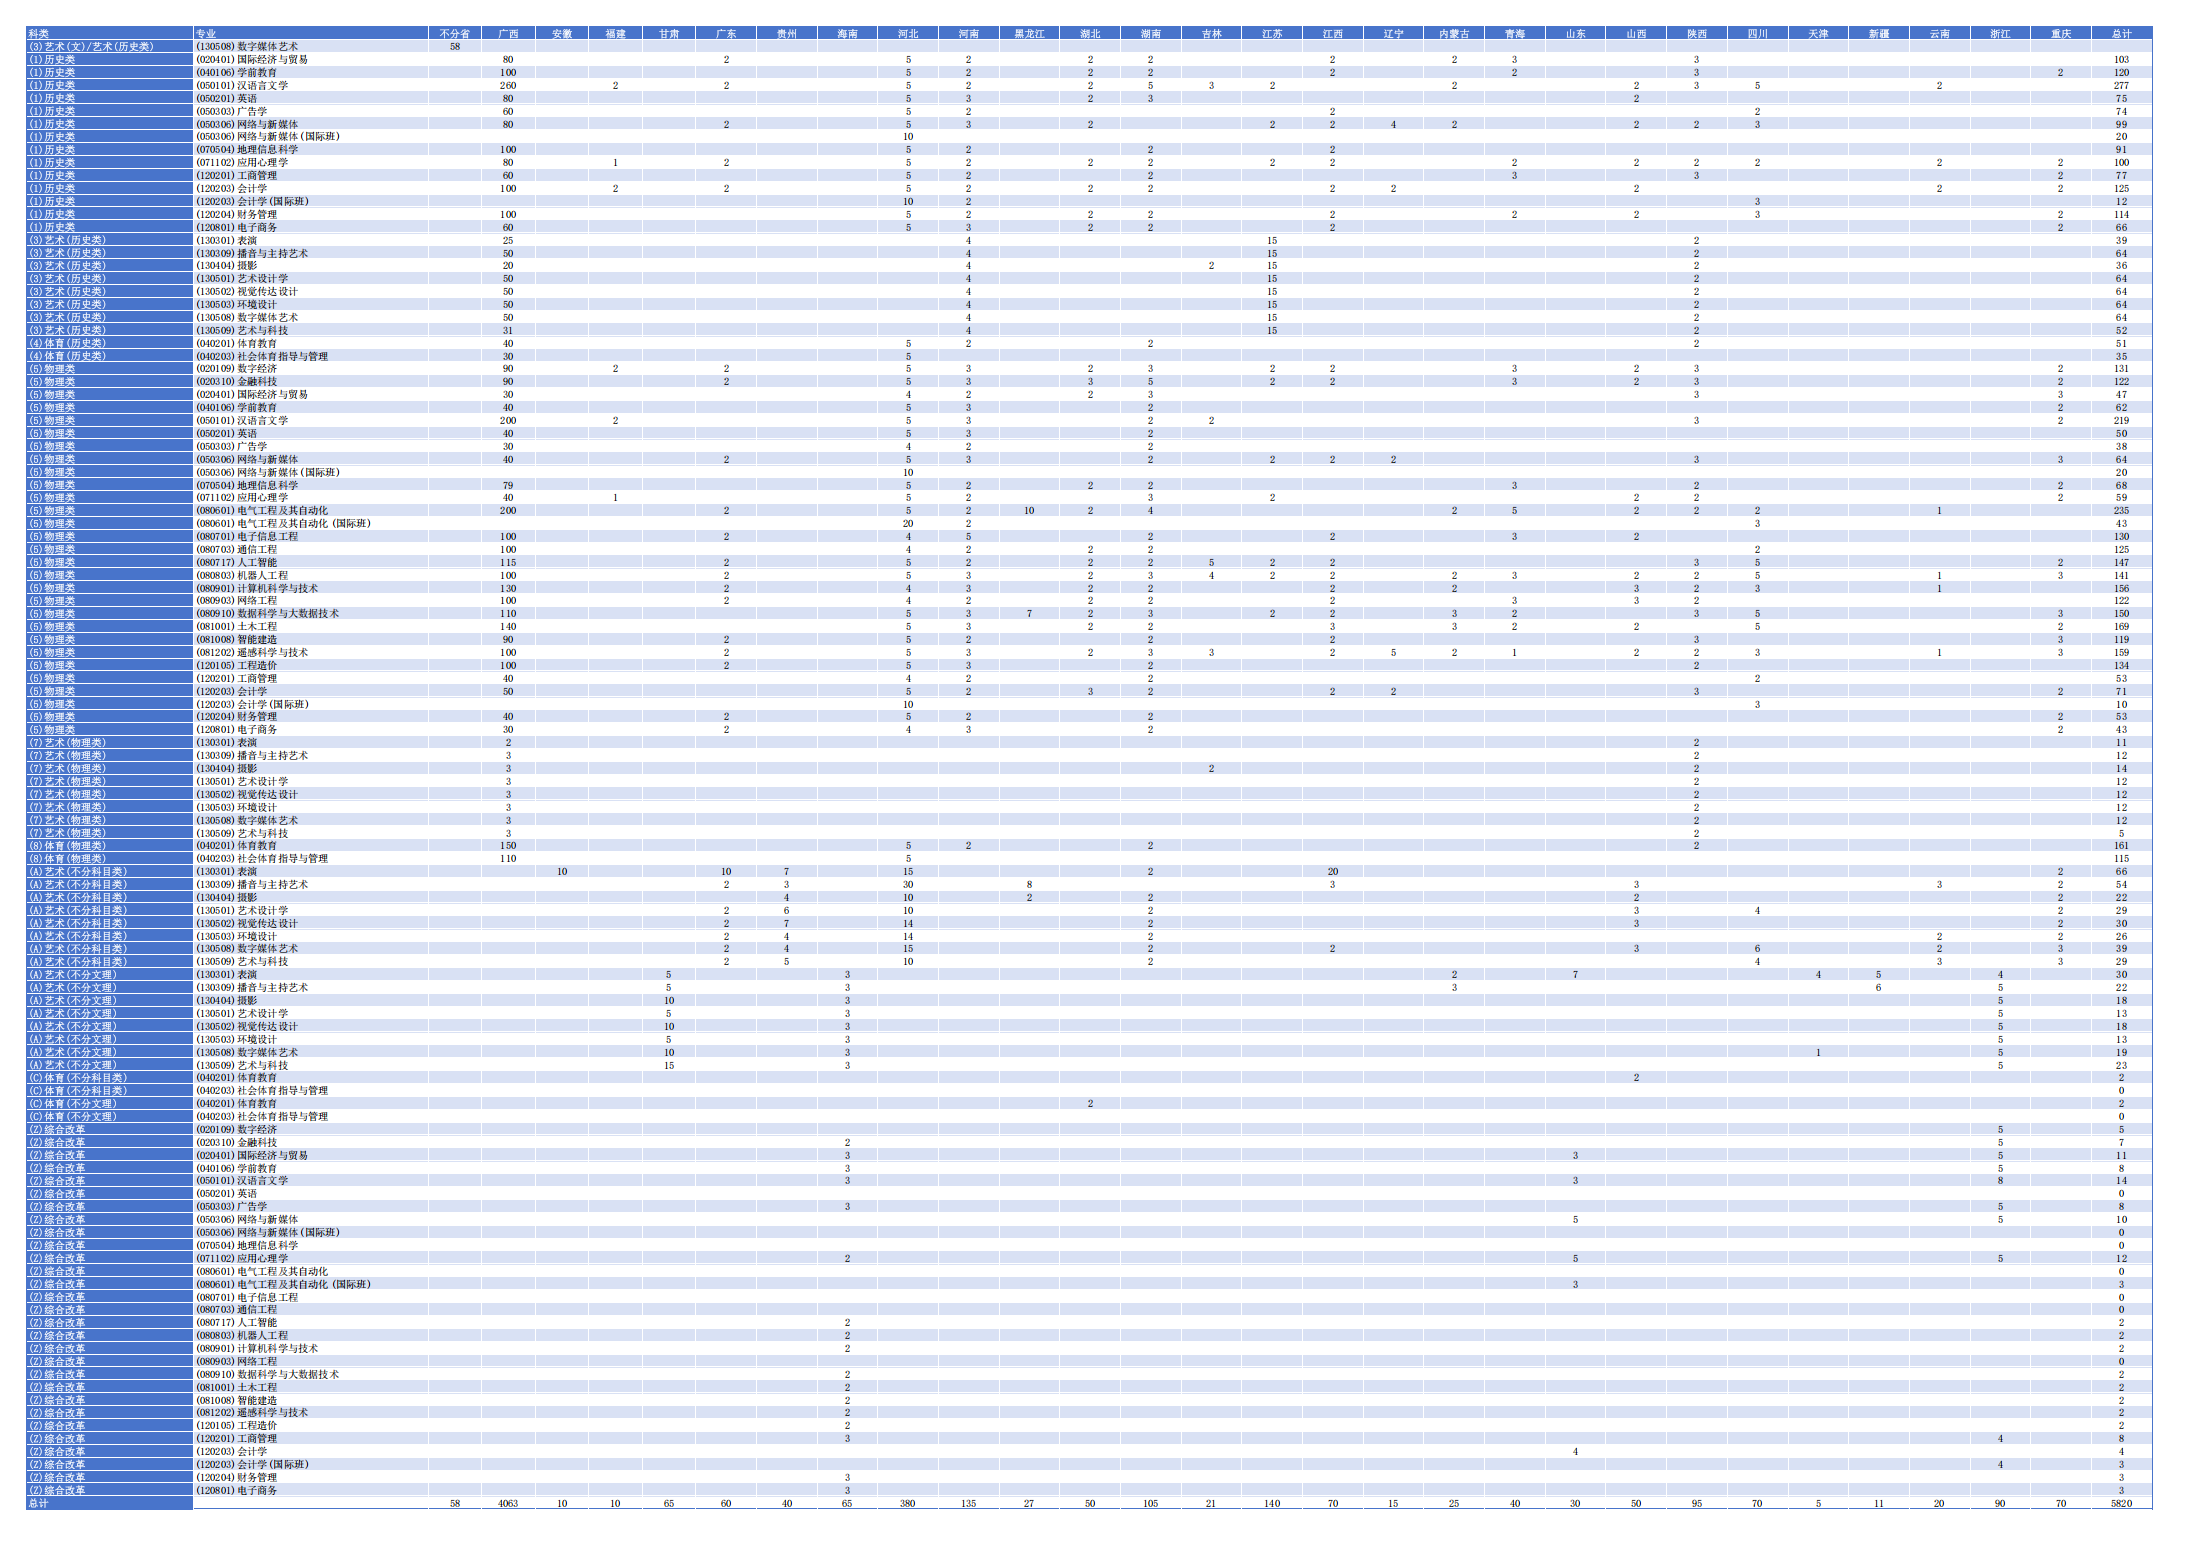Click the 总计 row label at bottom left
The width and height of the screenshot is (2205, 1559).
(x=39, y=1503)
